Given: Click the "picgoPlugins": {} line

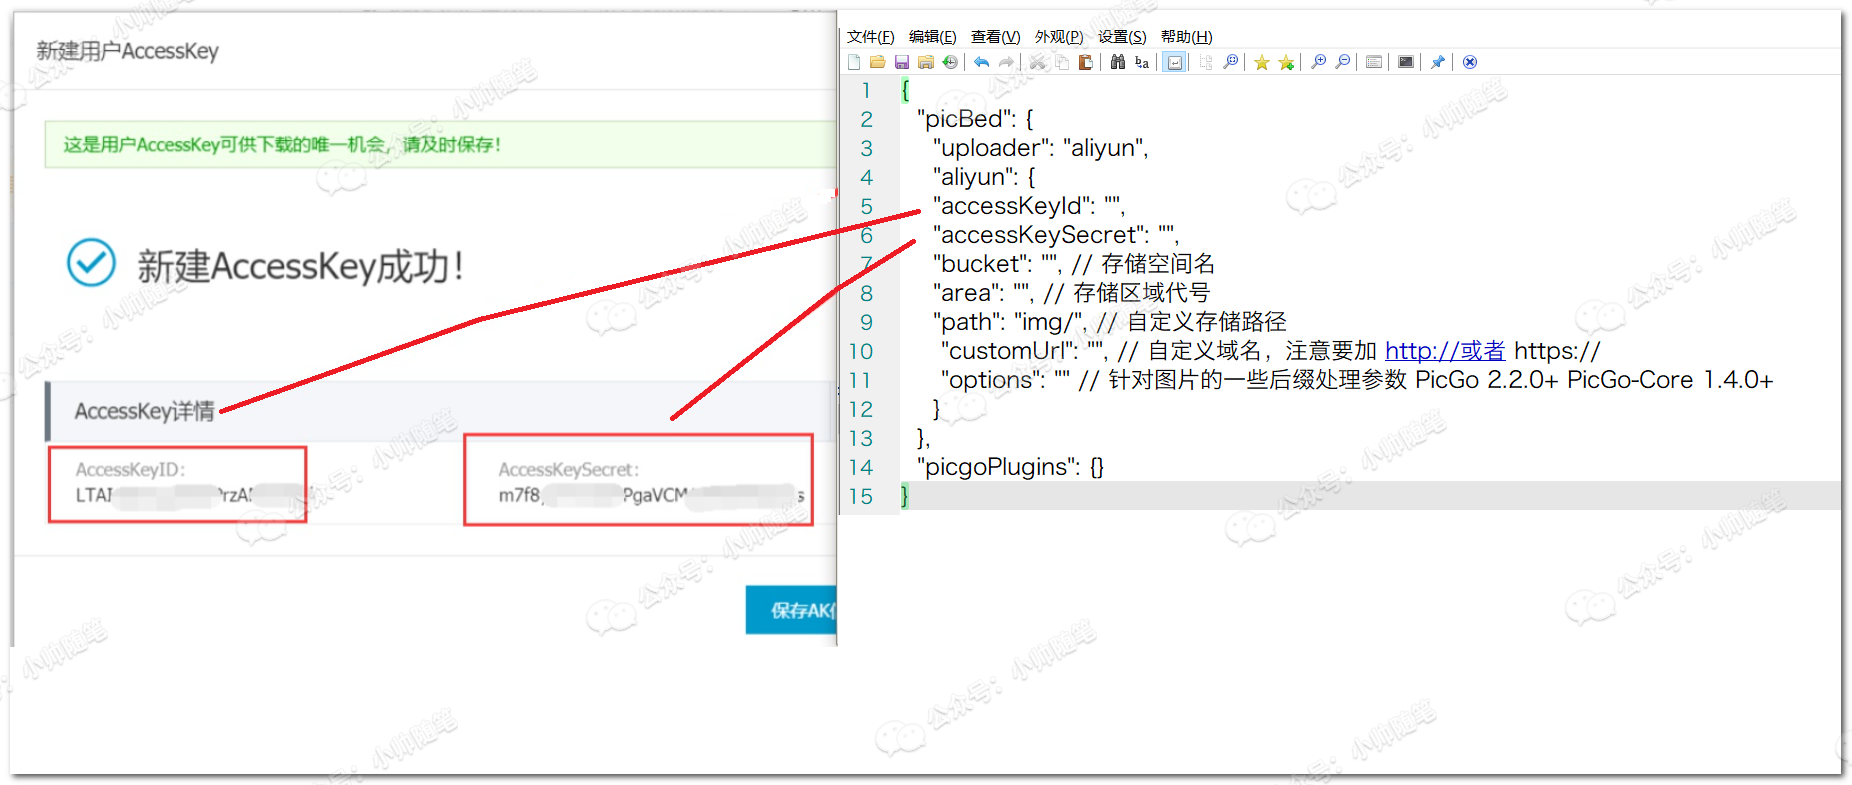Looking at the screenshot, I should pyautogui.click(x=1010, y=467).
